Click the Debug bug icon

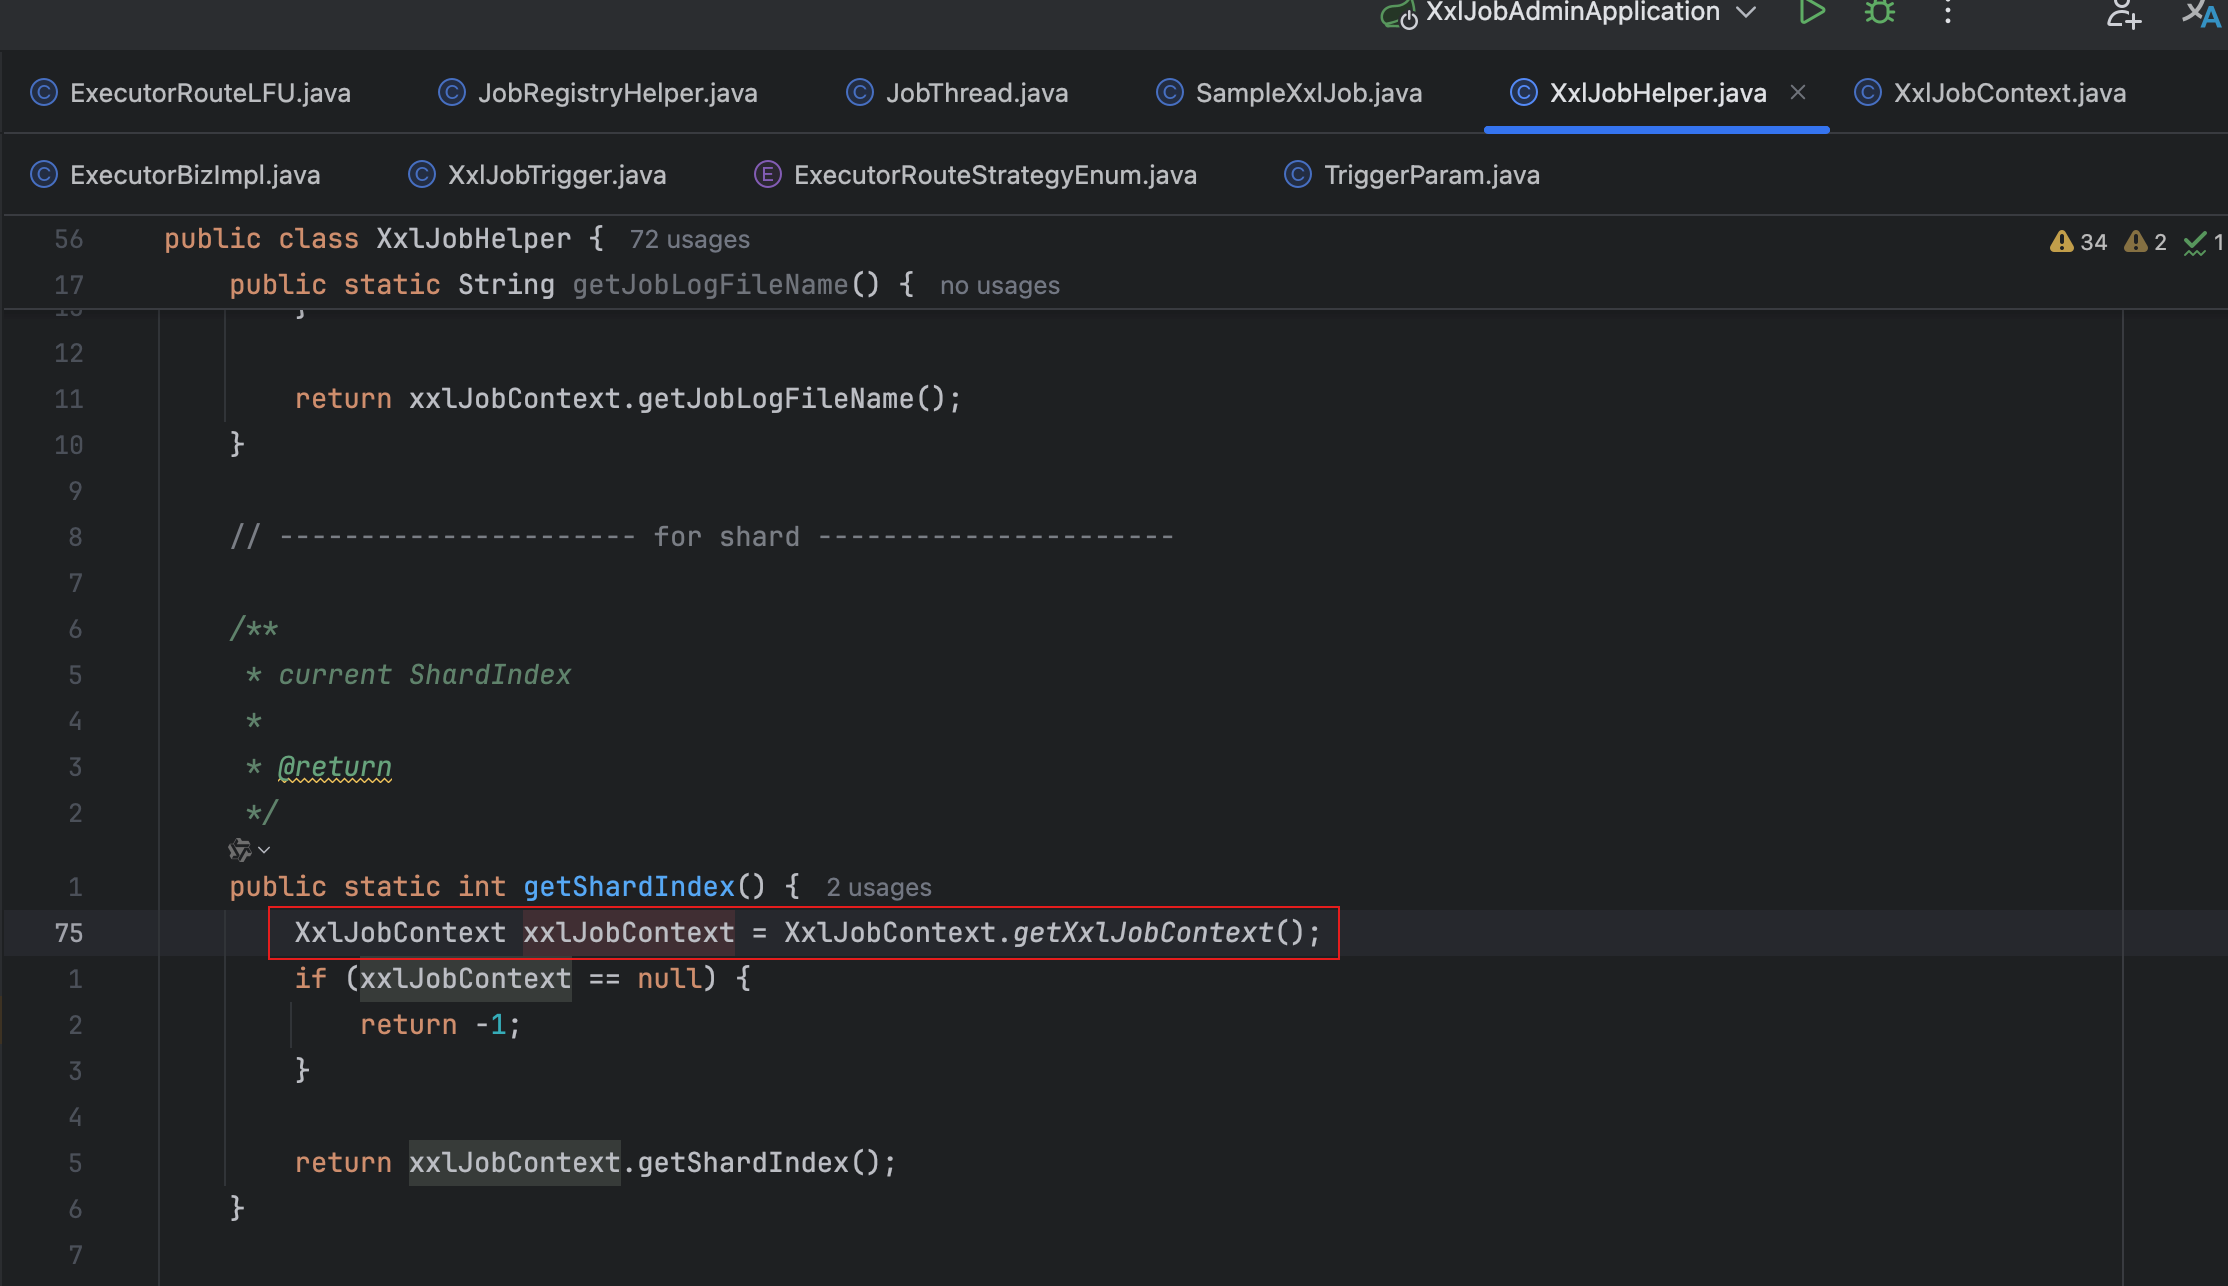1880,13
